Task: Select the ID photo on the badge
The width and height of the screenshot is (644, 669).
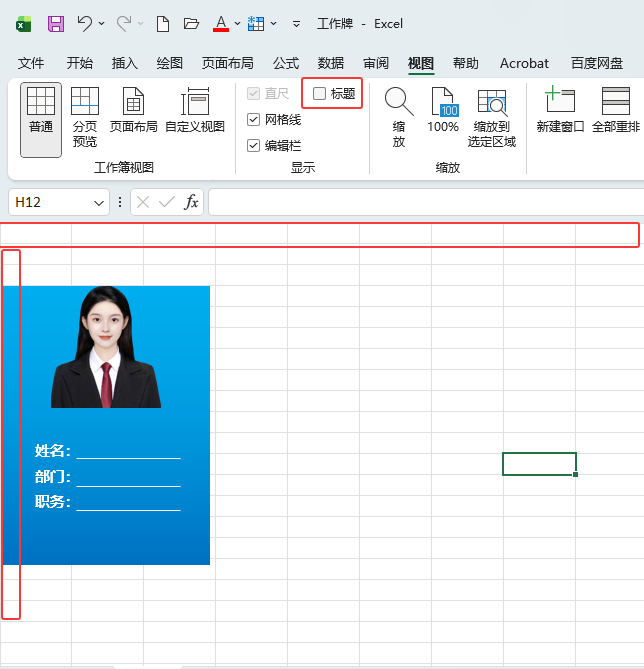Action: coord(106,347)
